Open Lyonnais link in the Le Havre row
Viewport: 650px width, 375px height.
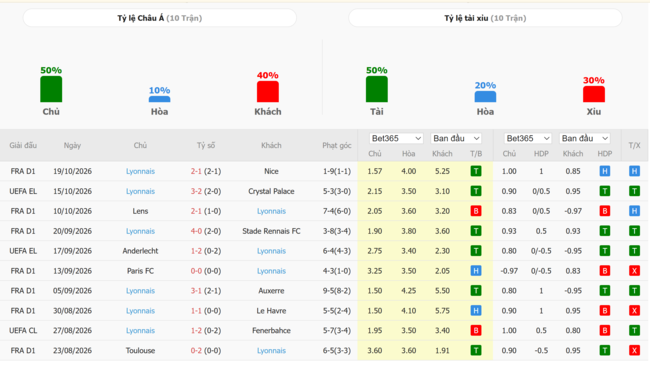[x=140, y=310]
